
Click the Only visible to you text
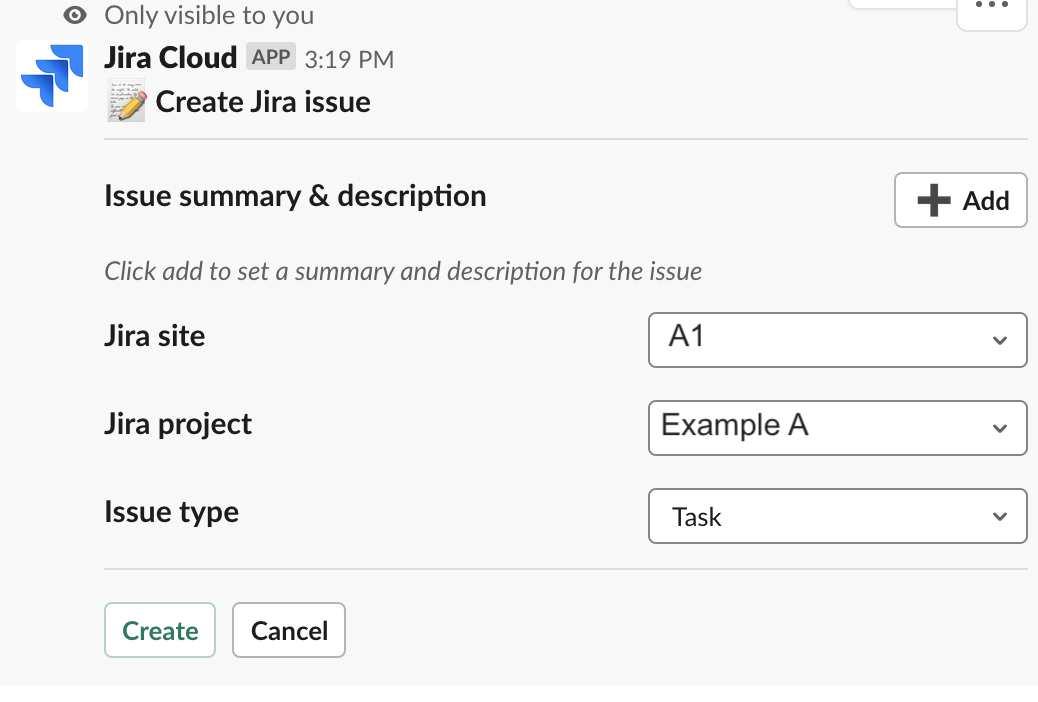coord(209,15)
